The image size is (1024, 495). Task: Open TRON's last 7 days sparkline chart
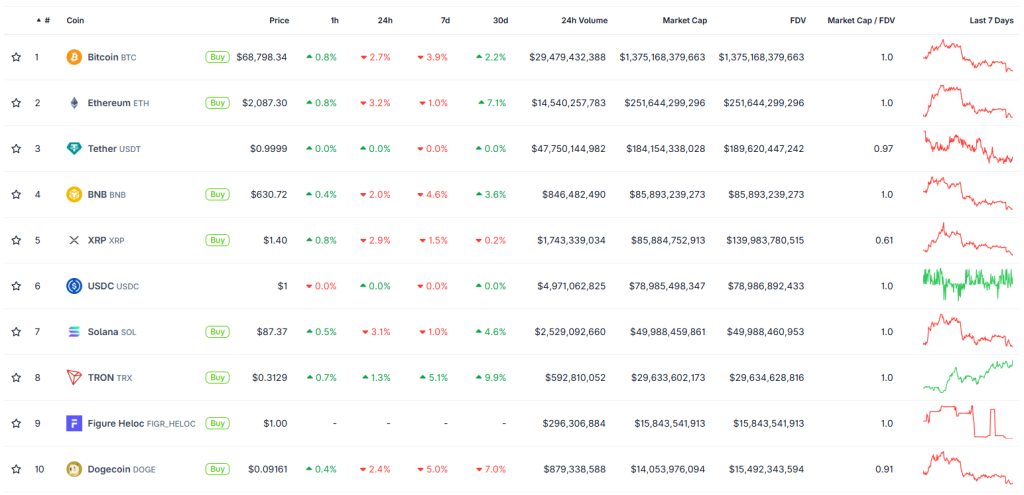[968, 376]
